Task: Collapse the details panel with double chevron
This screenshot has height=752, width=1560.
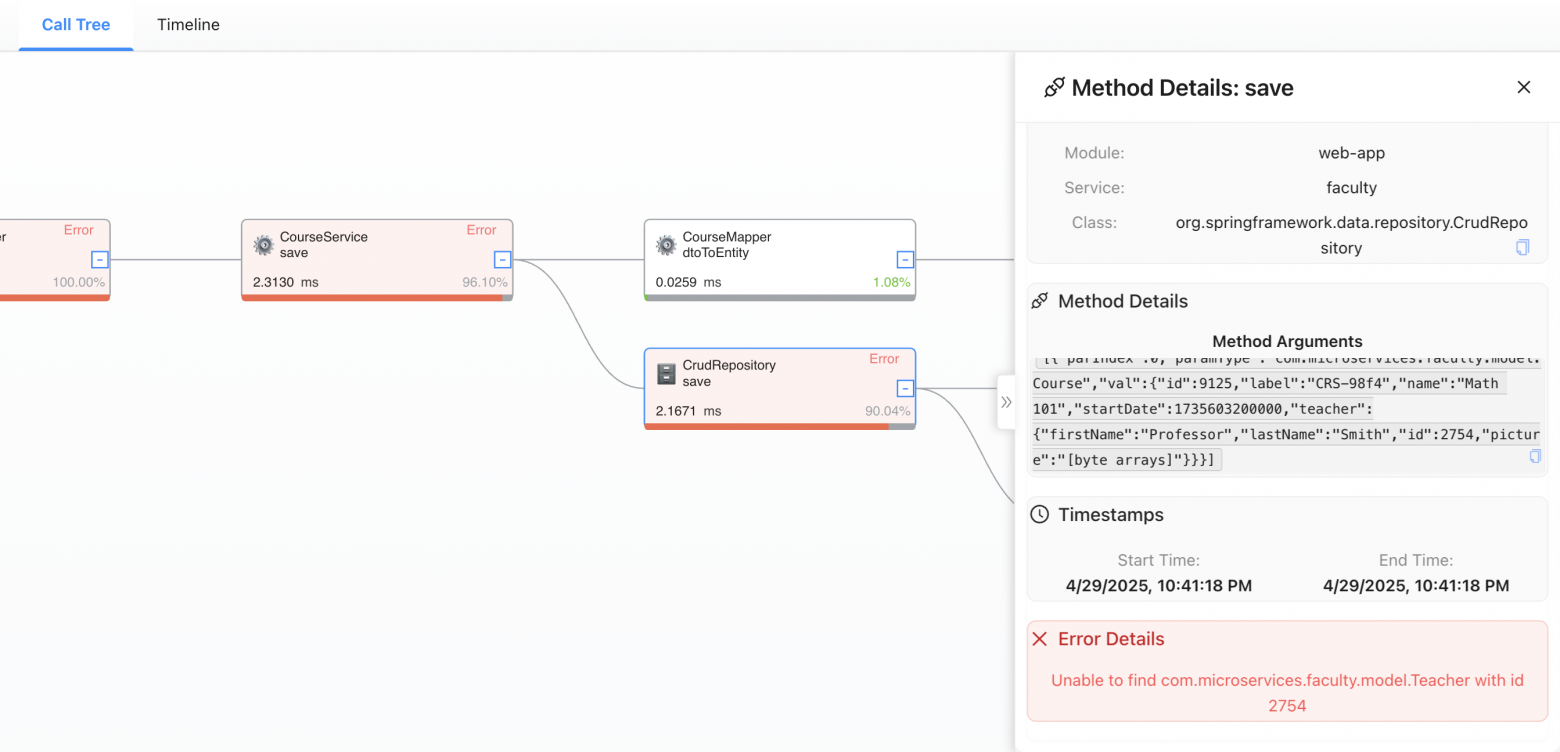Action: pos(1006,402)
